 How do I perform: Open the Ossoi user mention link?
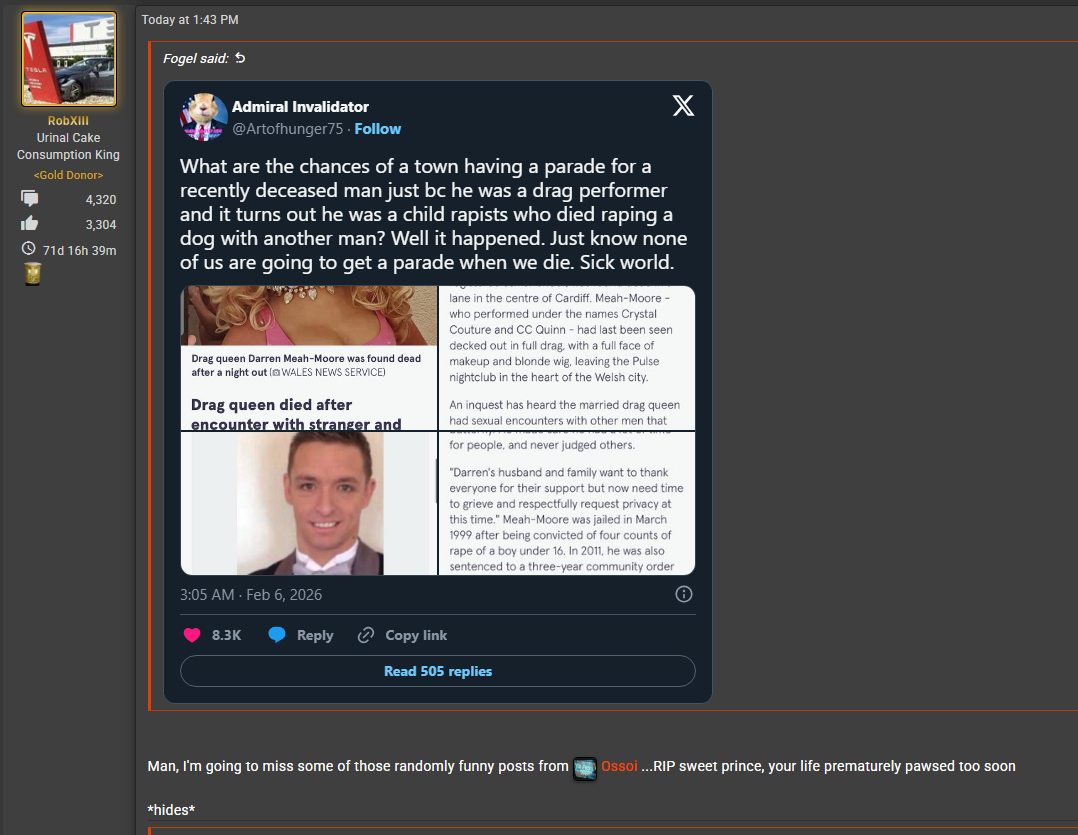[x=619, y=766]
